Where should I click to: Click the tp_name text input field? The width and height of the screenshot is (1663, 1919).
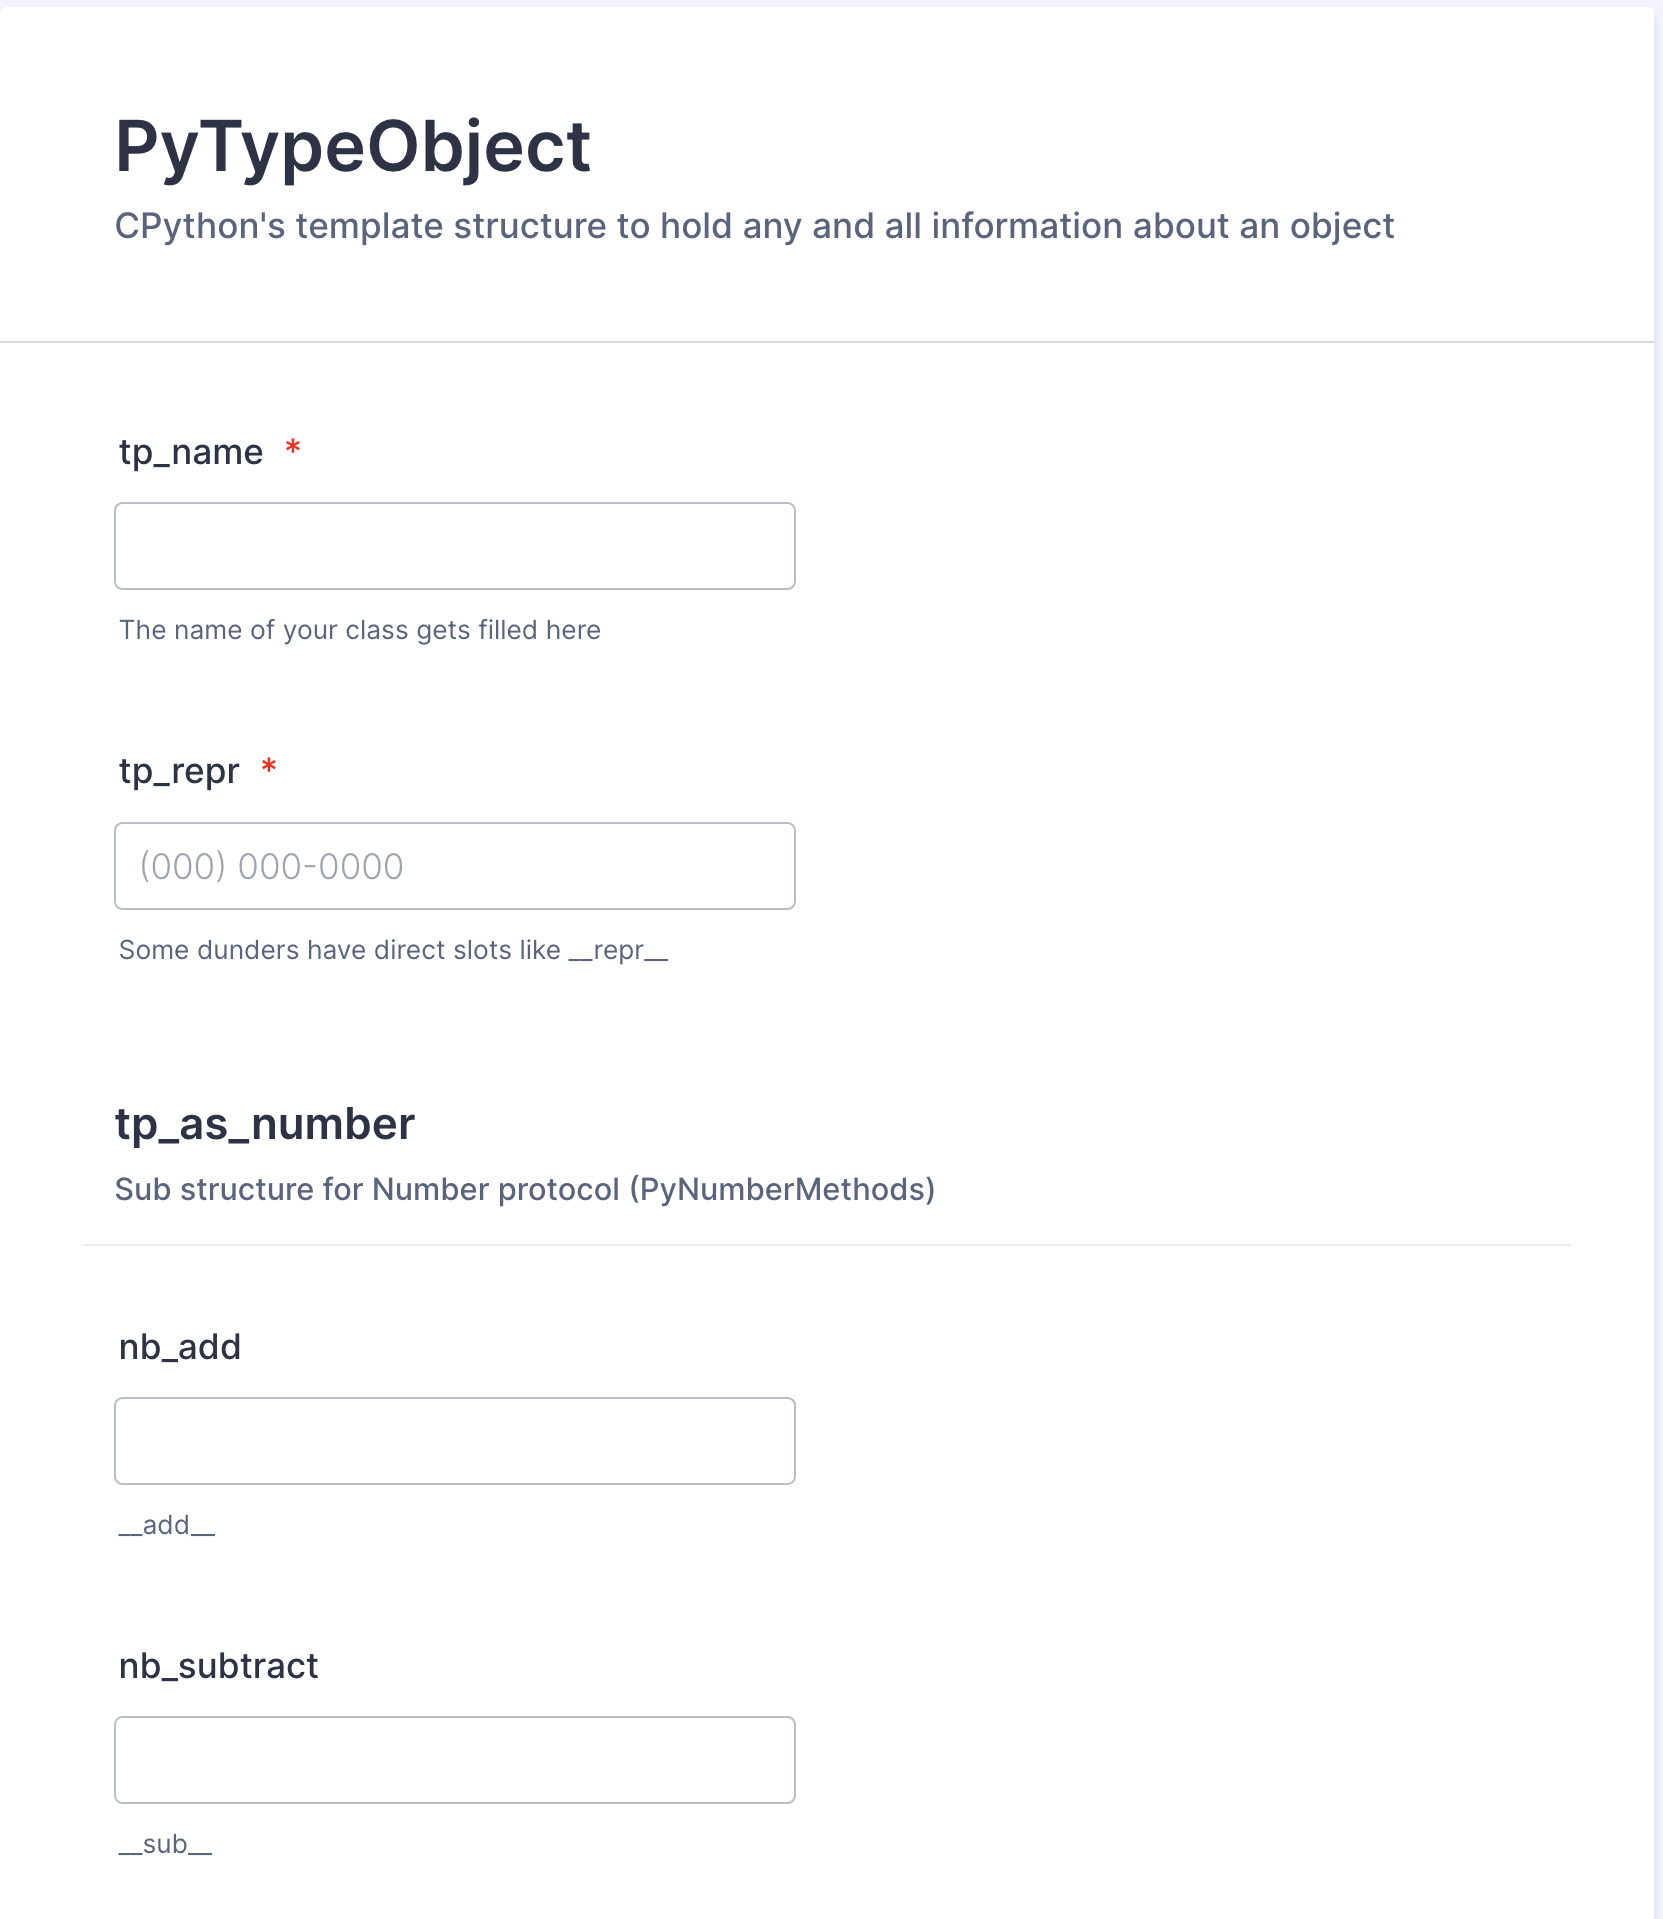point(454,546)
